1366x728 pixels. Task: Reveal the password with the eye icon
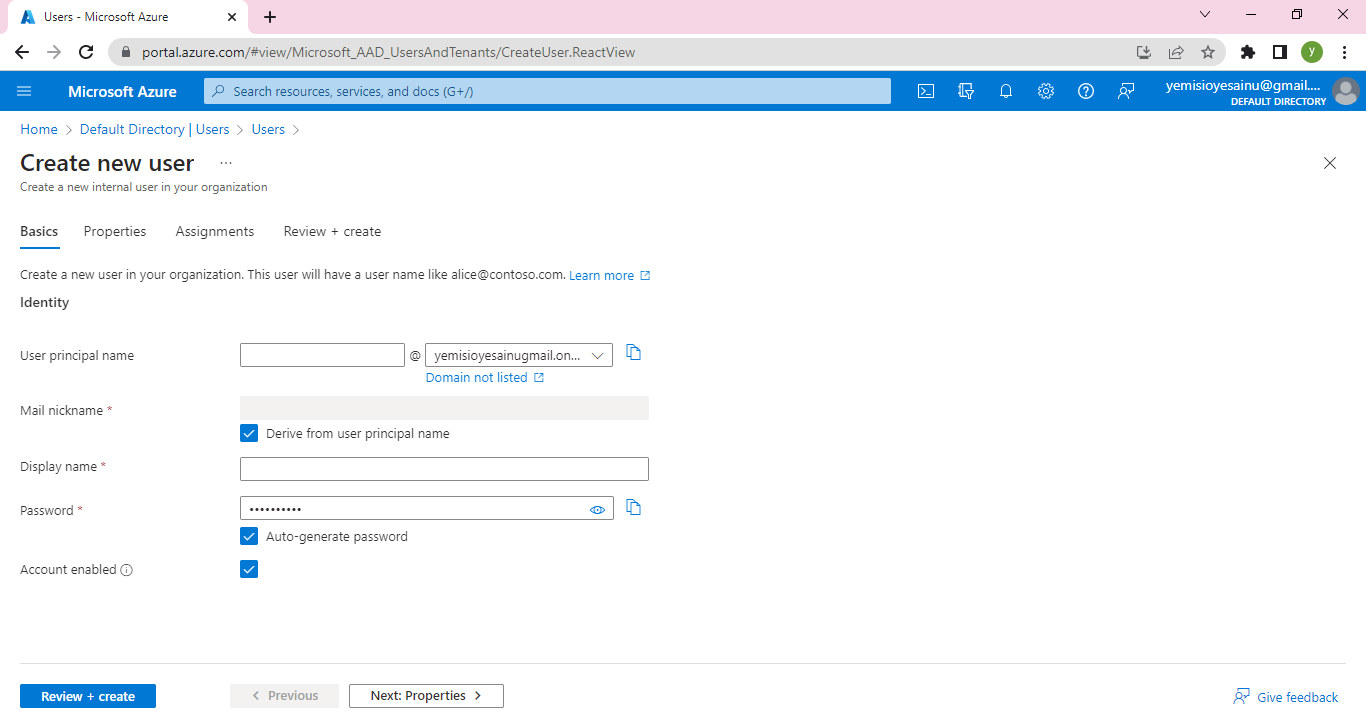tap(597, 510)
